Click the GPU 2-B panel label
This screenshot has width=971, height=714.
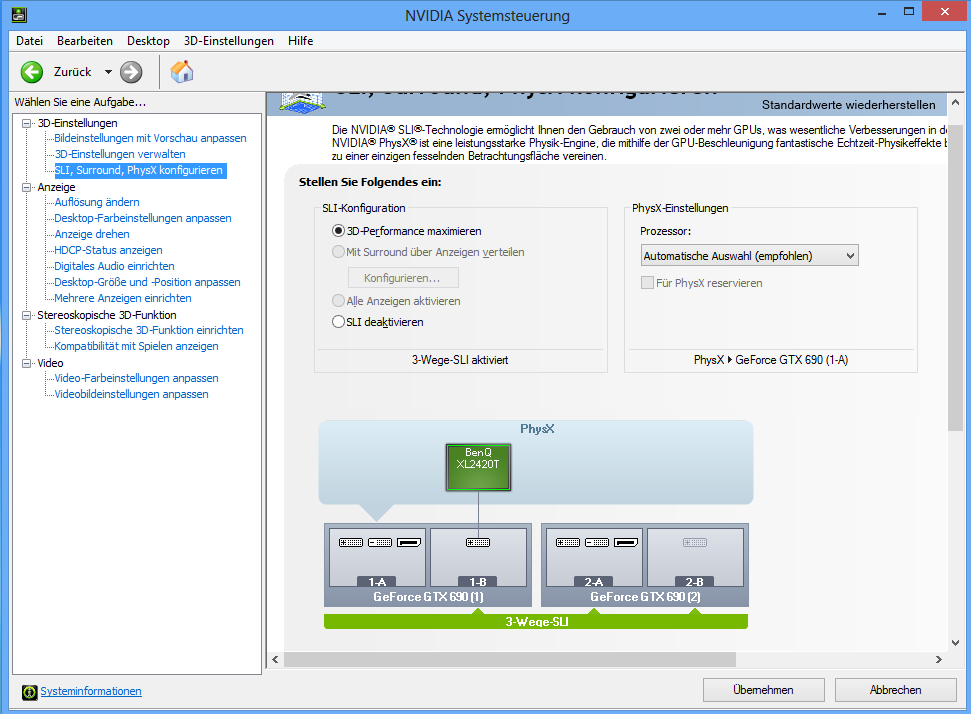695,581
